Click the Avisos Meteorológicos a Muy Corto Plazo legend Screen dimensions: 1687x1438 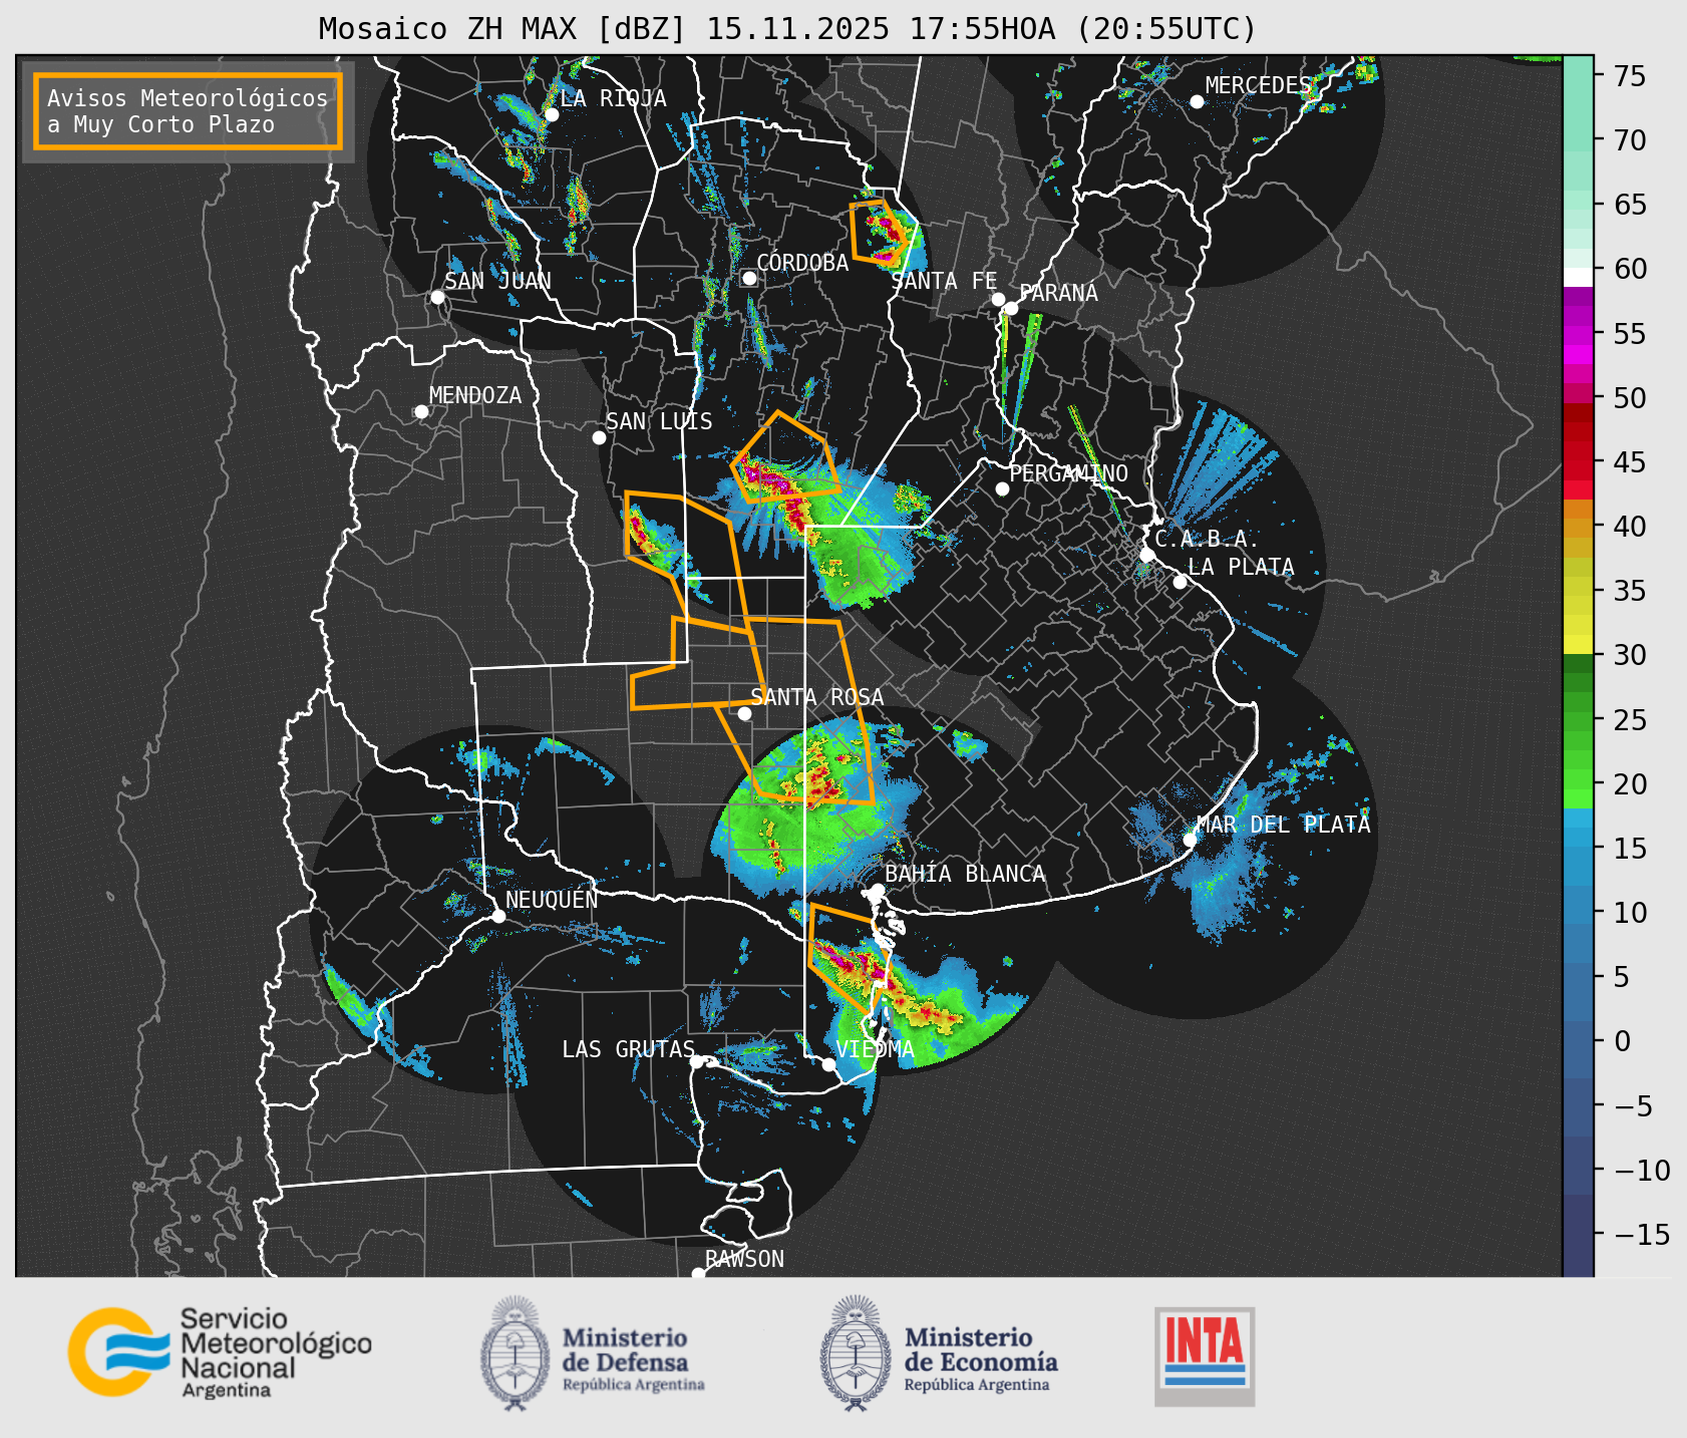188,111
